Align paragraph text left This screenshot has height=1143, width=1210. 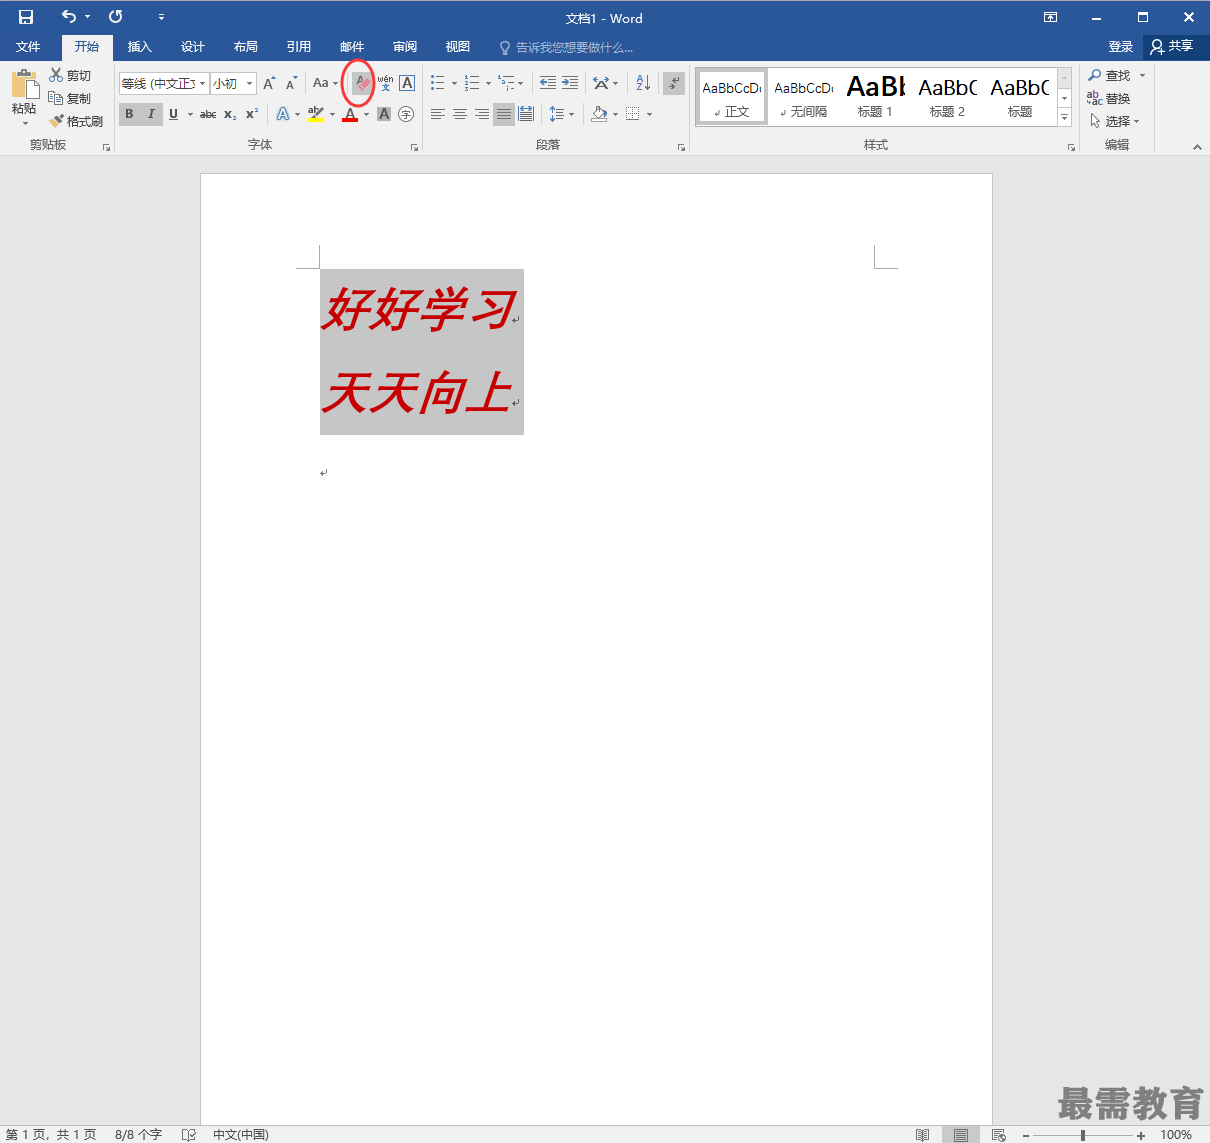pyautogui.click(x=438, y=114)
